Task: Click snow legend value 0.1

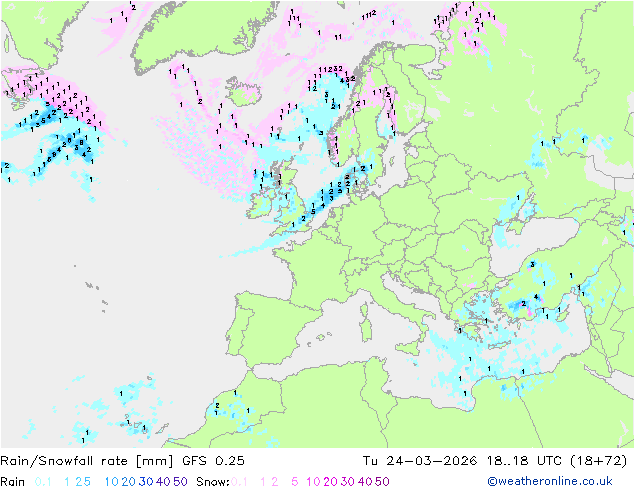Action: point(239,482)
